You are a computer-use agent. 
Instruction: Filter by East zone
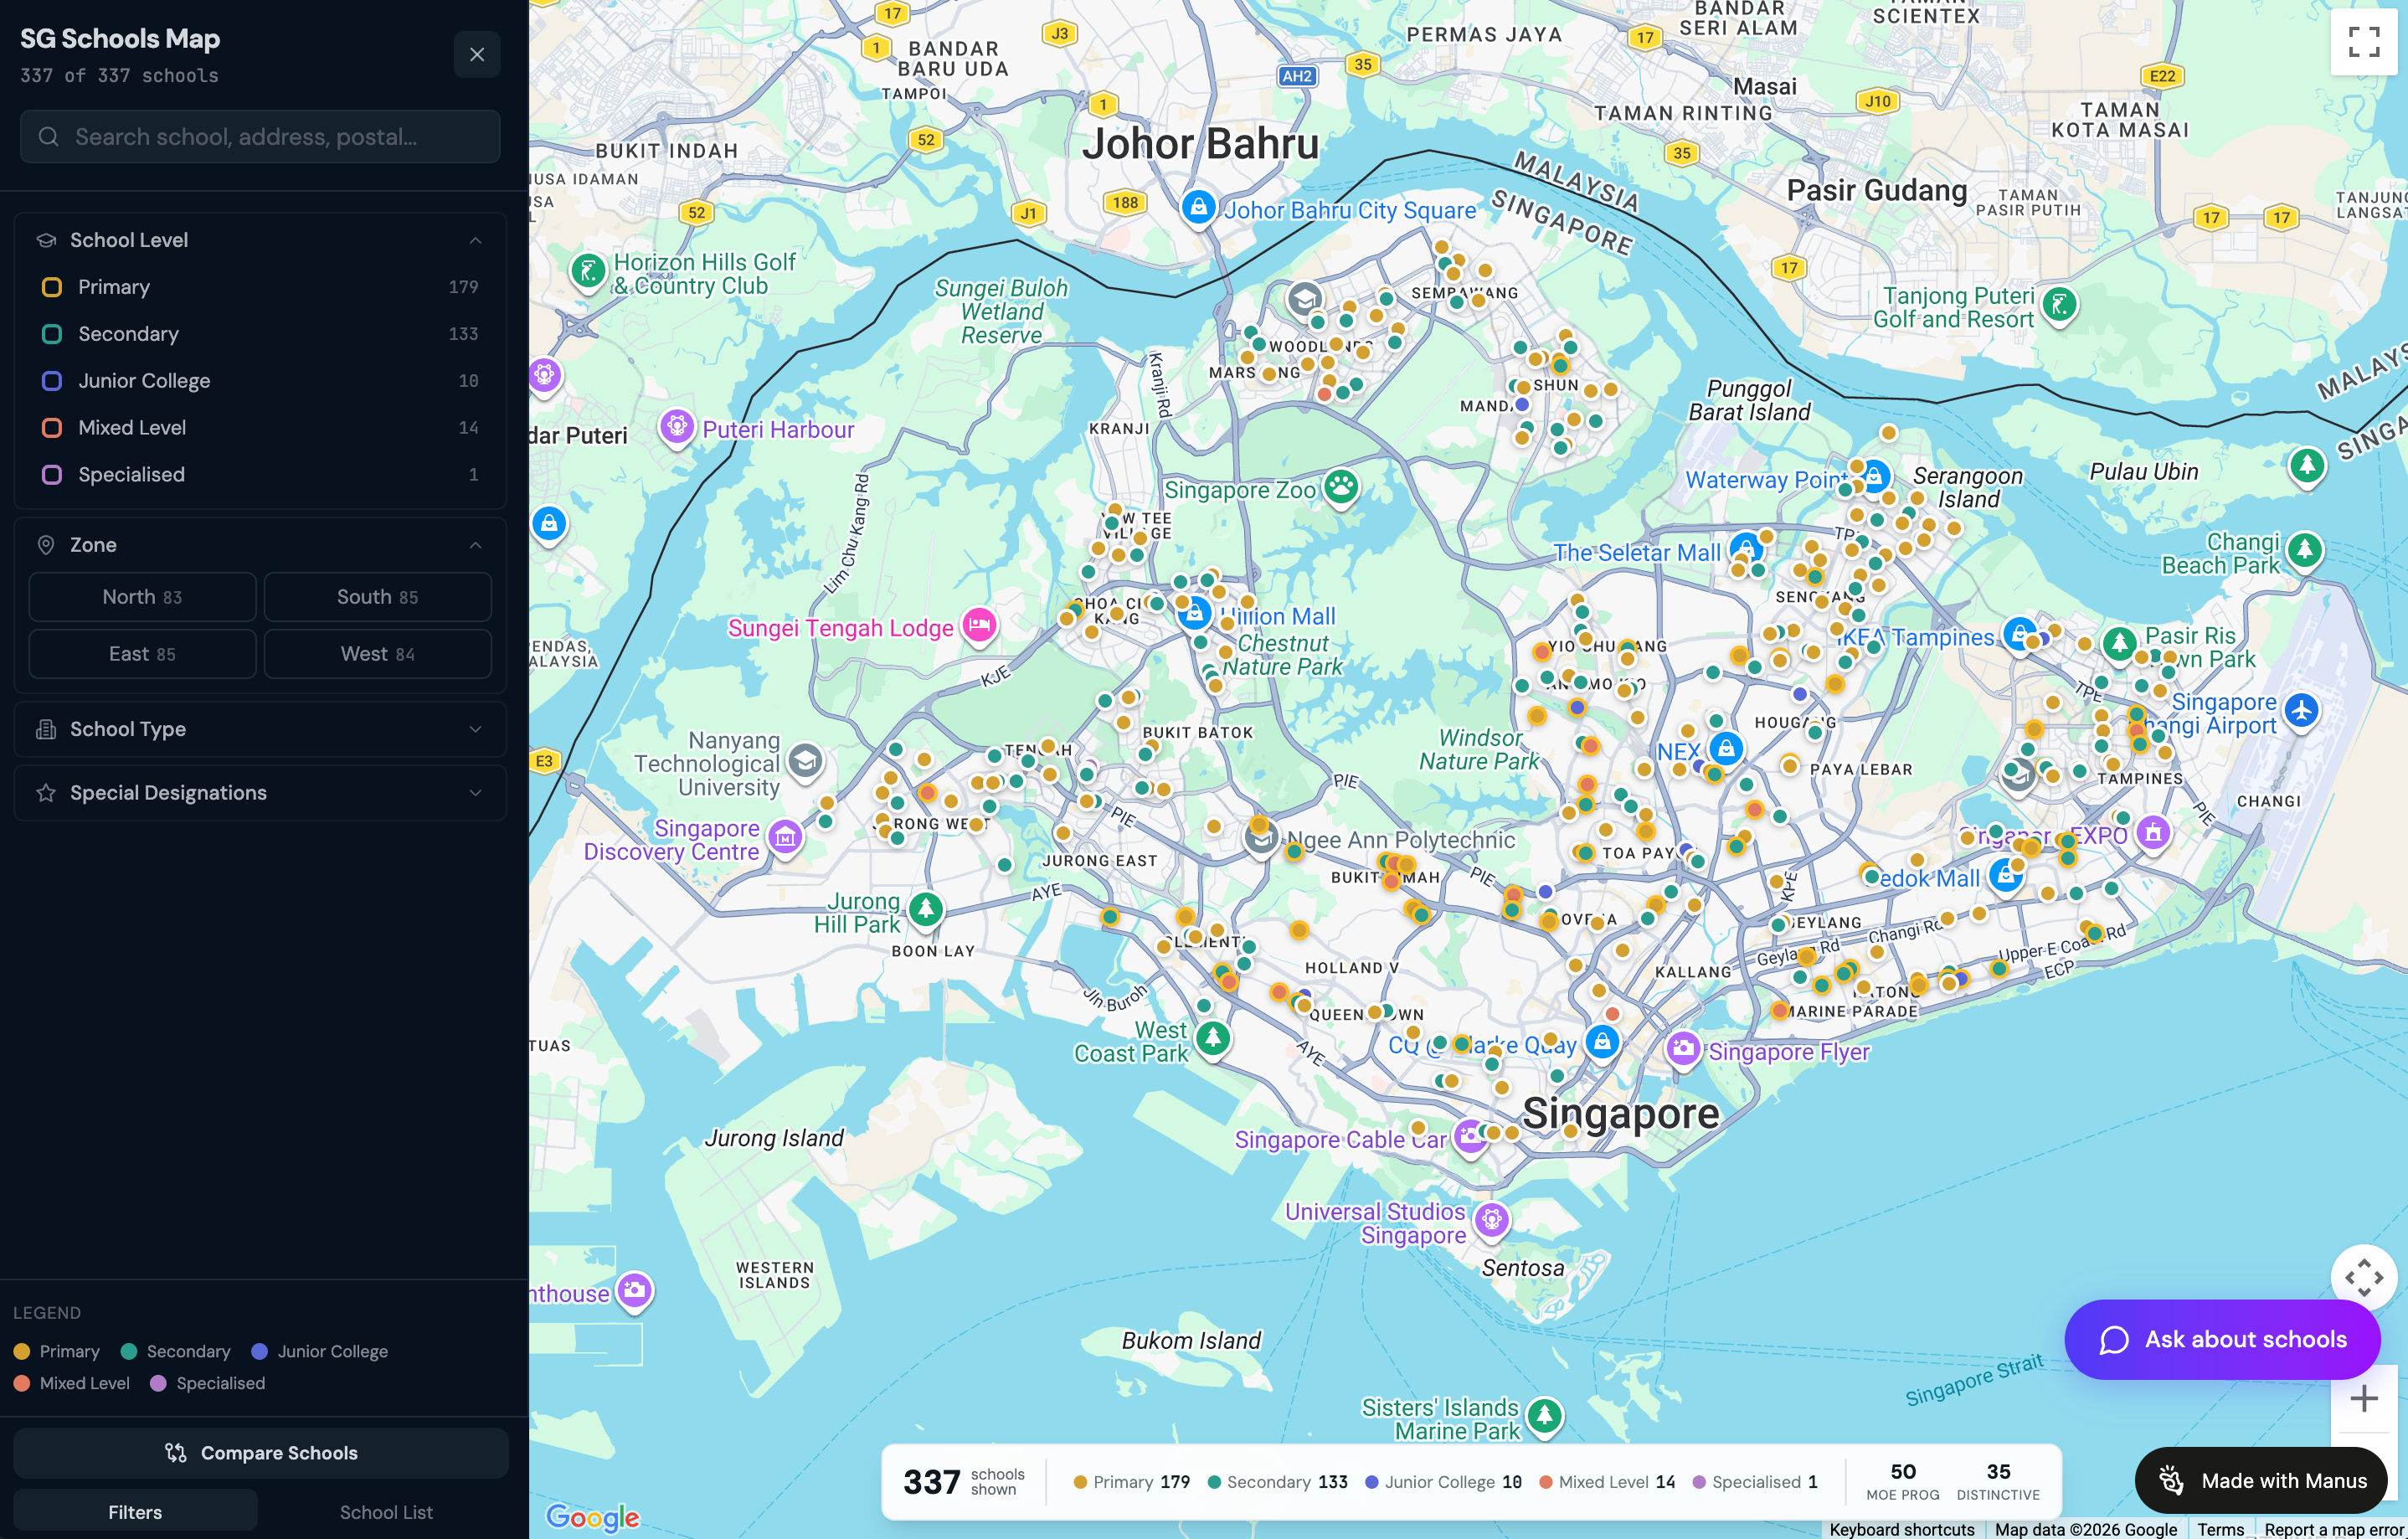(142, 654)
